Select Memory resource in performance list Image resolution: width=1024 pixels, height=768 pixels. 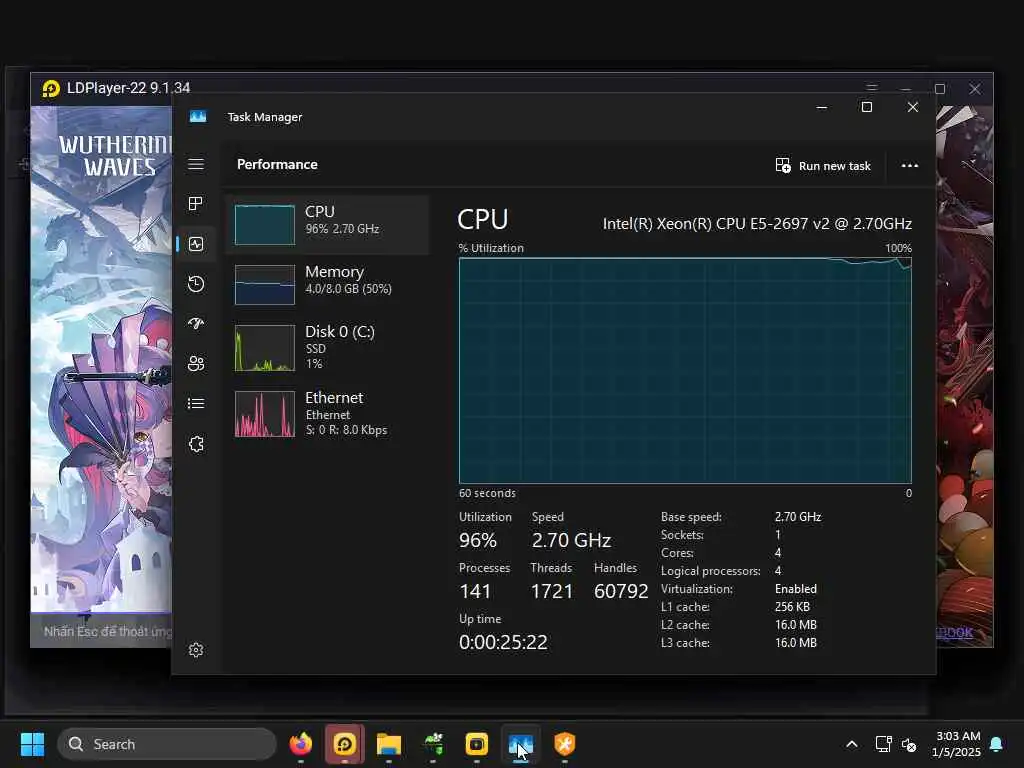327,284
